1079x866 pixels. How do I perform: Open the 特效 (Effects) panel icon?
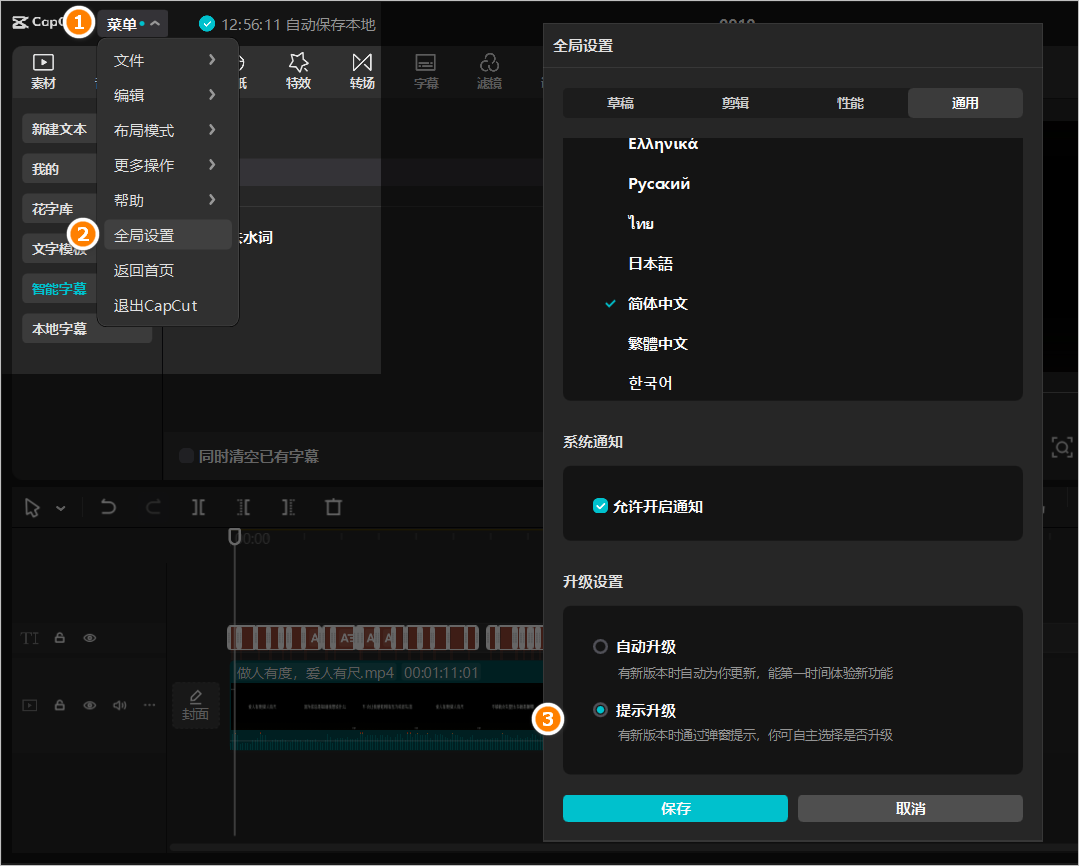[298, 71]
